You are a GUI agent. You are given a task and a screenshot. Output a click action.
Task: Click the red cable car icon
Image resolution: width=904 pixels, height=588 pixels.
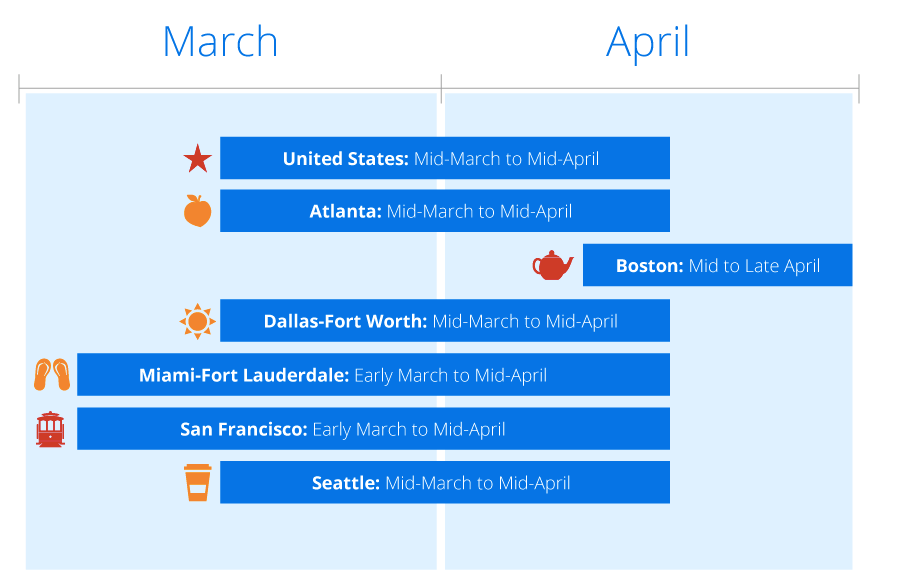tap(50, 429)
